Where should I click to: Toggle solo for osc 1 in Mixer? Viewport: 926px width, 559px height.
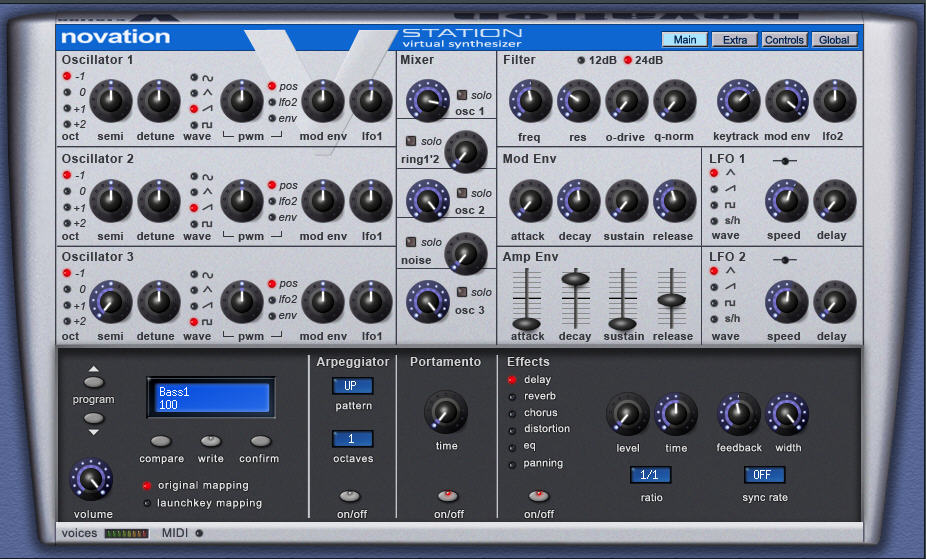[462, 94]
